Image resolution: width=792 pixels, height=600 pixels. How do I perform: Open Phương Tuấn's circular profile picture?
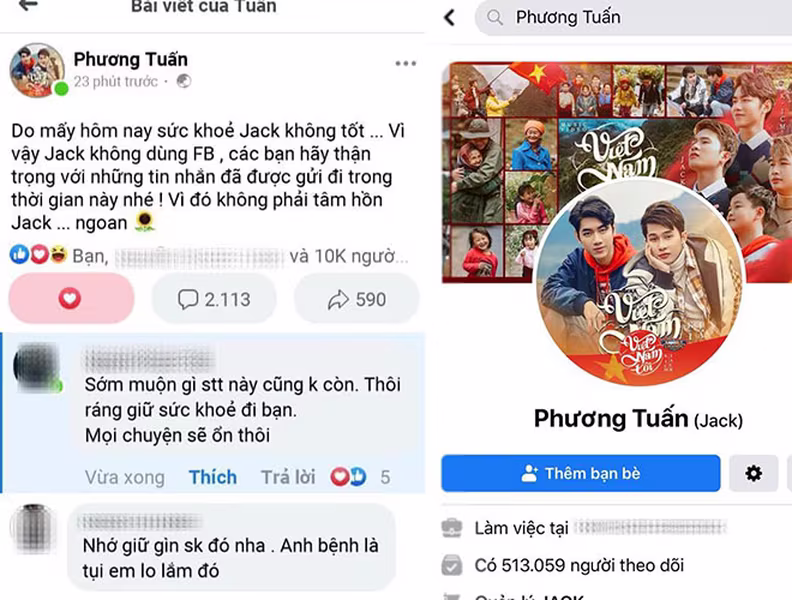click(639, 283)
